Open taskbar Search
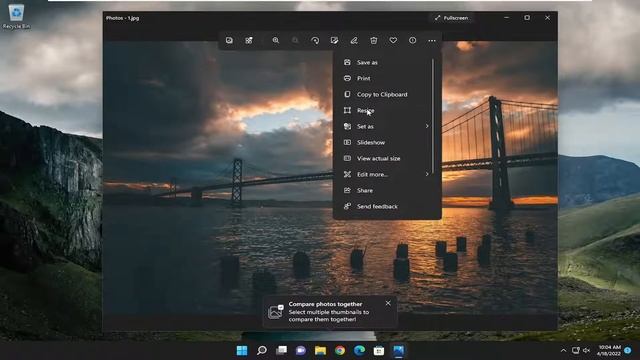The image size is (640, 360). click(x=262, y=351)
